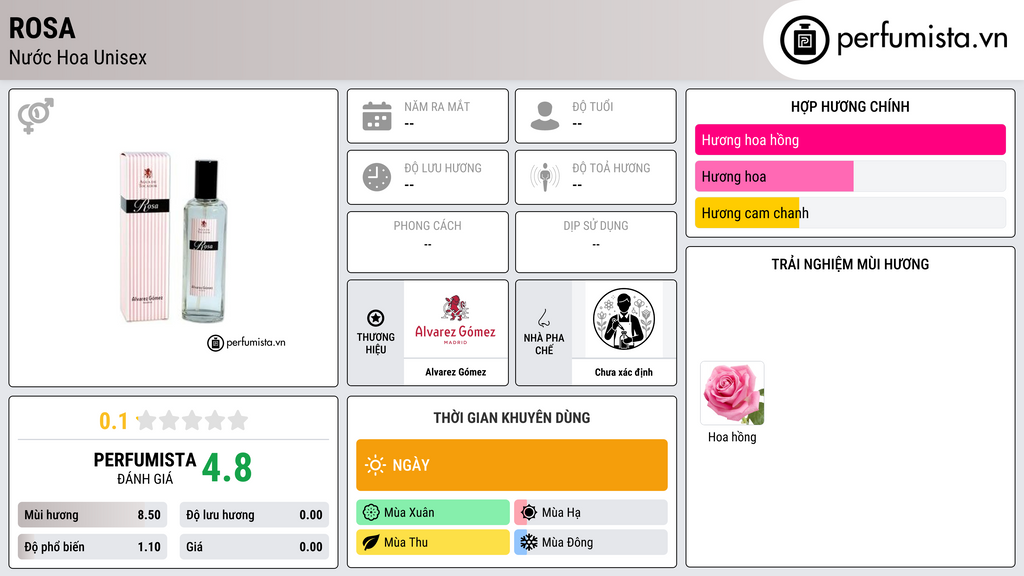The width and height of the screenshot is (1024, 576).
Task: Click the perfumer illustration thumbnail
Action: click(624, 319)
